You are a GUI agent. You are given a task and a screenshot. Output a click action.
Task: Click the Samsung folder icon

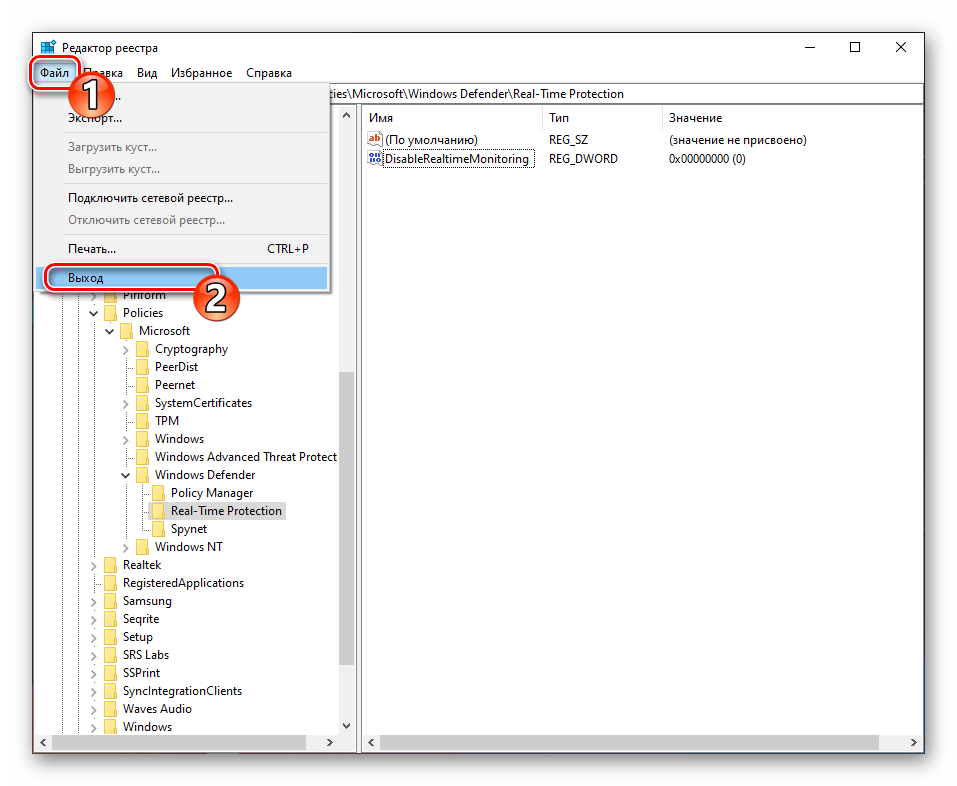[110, 602]
